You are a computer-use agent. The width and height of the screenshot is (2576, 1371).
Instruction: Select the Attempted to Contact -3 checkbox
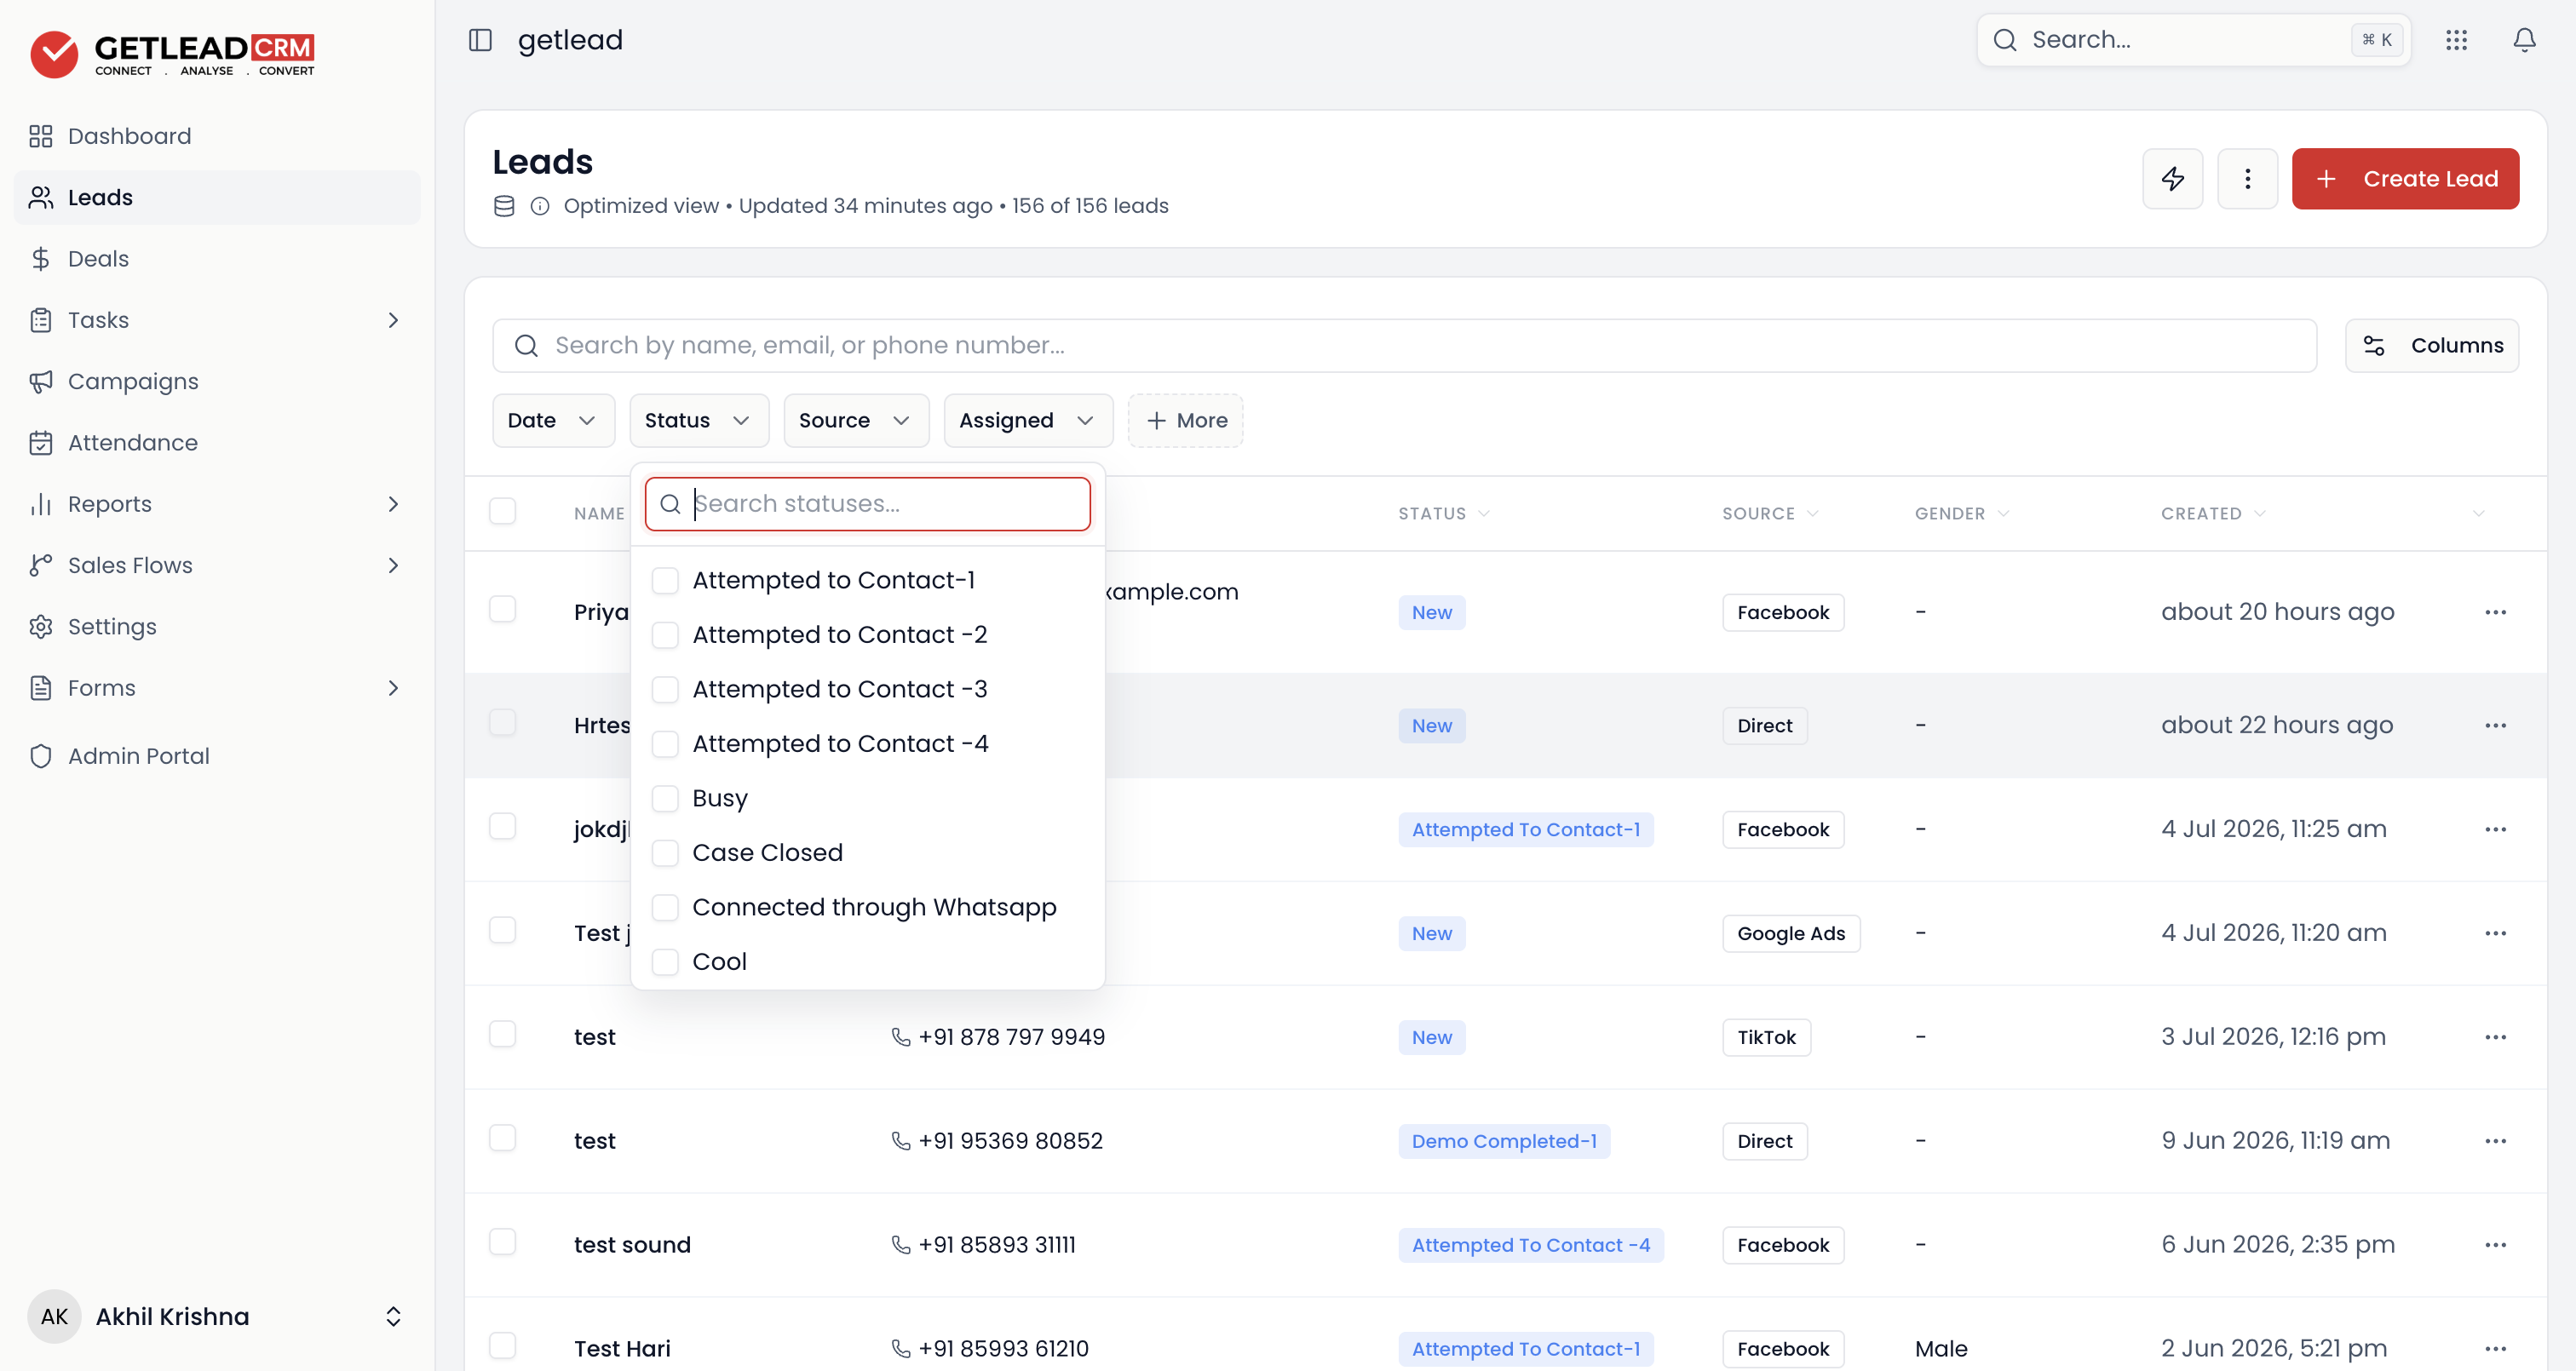tap(665, 689)
